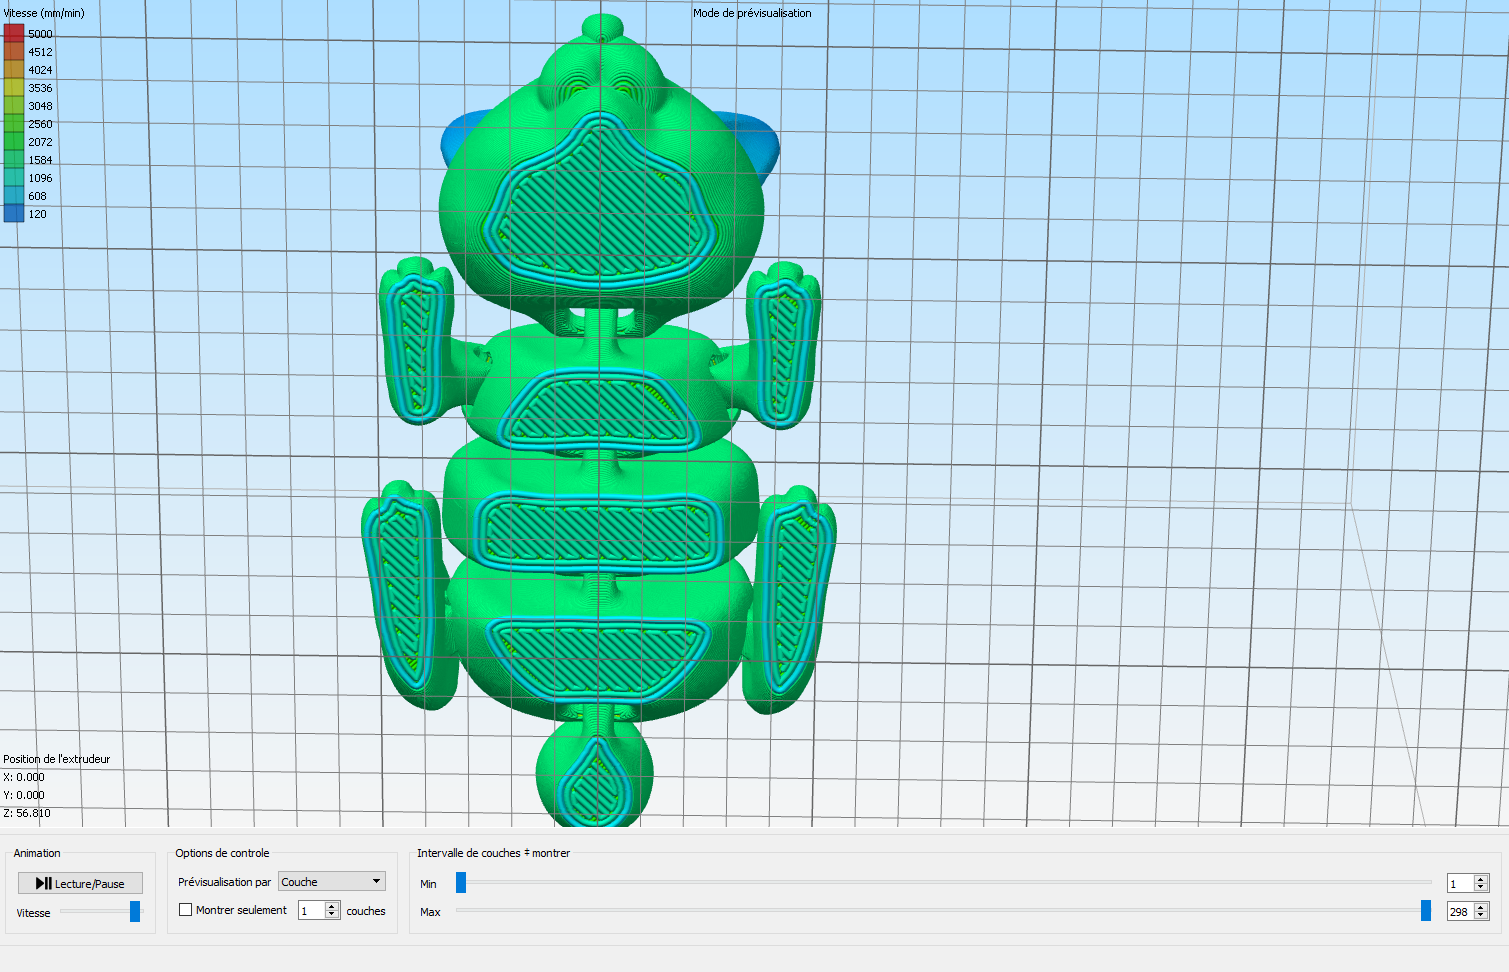1509x972 pixels.
Task: Increase Min layer with up arrow
Action: 1481,879
